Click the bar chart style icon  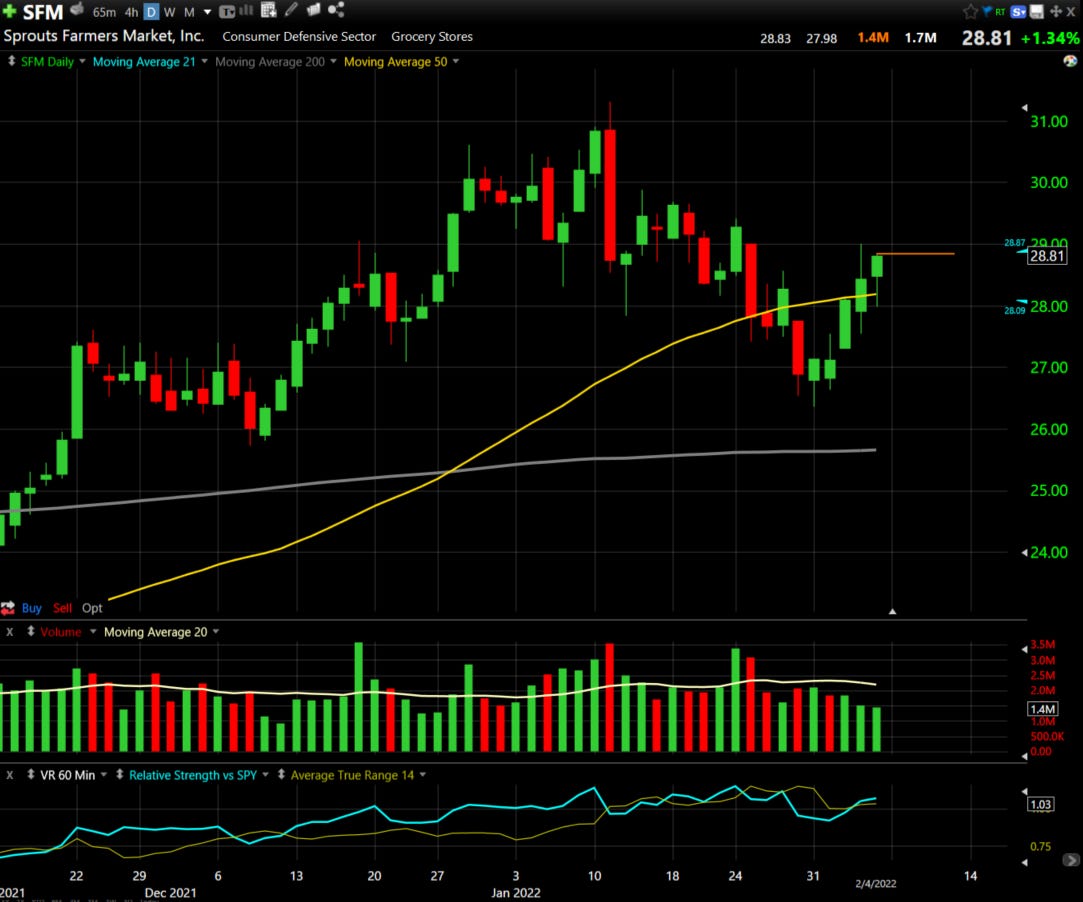245,10
